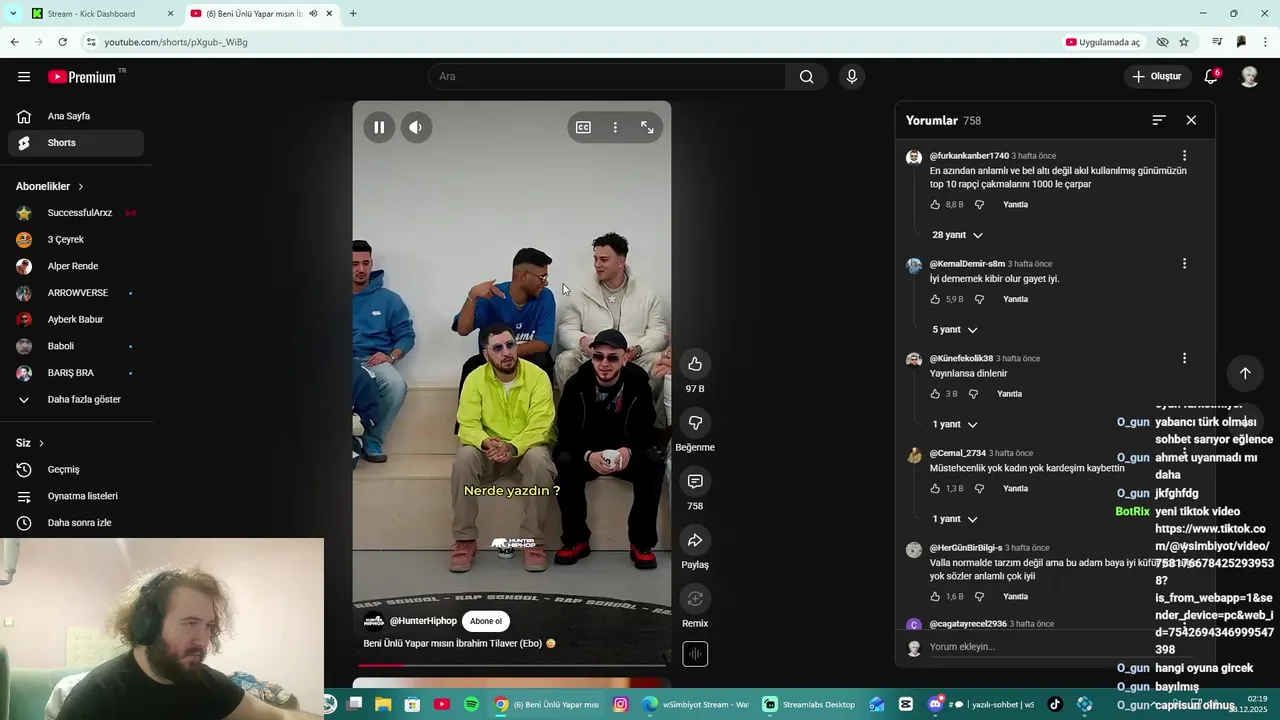The width and height of the screenshot is (1280, 720).
Task: Open Alper Rende subscription channel
Action: [x=76, y=266]
